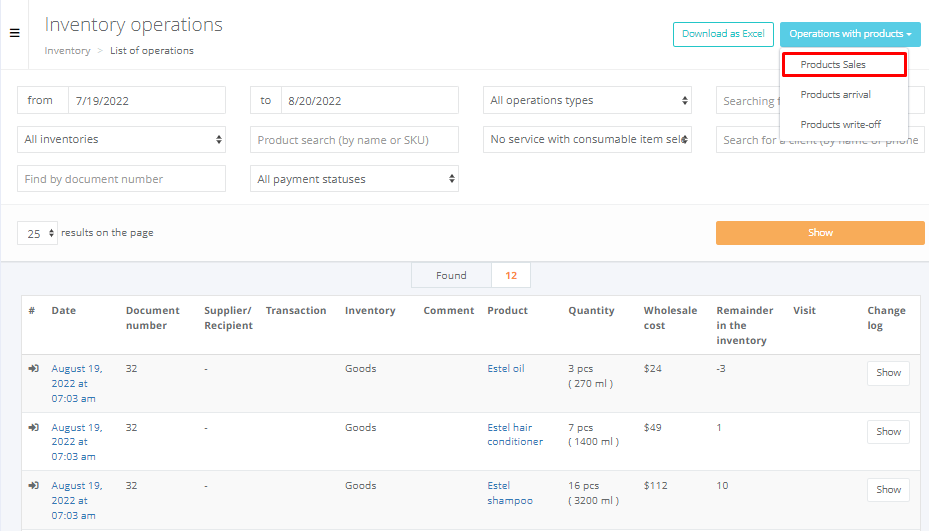929x531 pixels.
Task: Click the List of operations breadcrumb text
Action: 152,51
